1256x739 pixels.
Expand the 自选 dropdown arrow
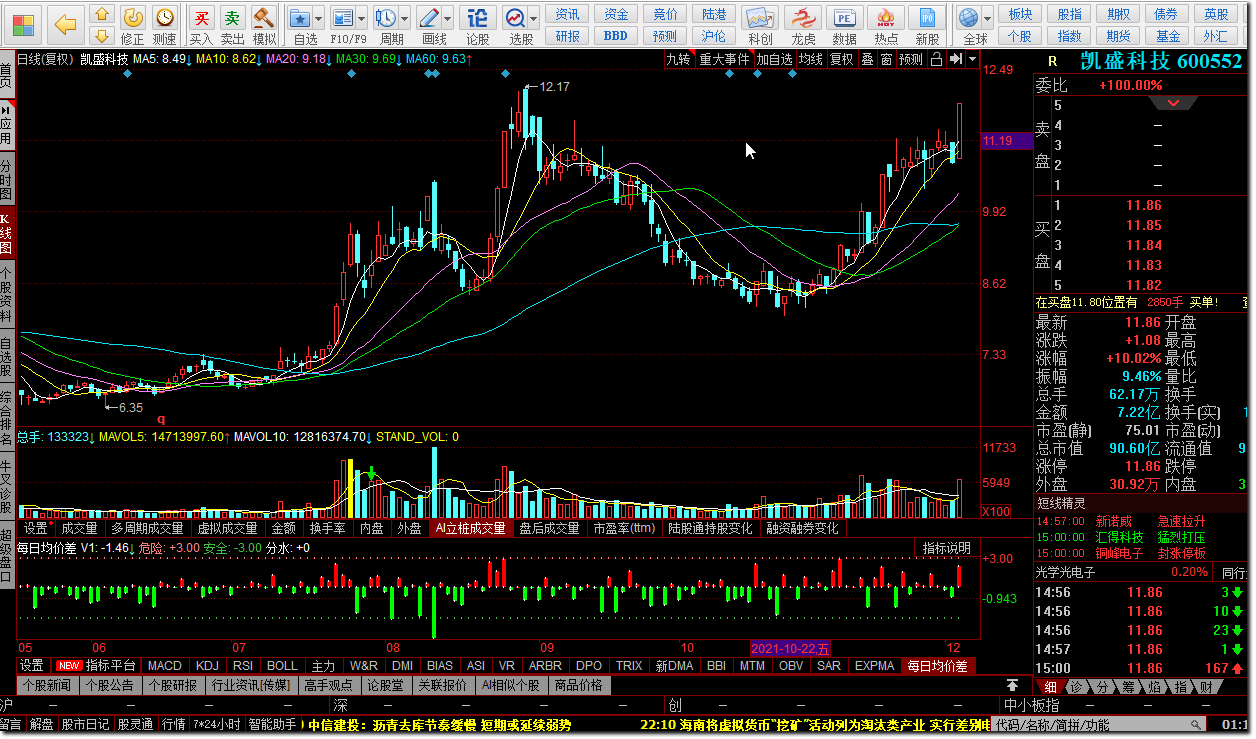[x=319, y=19]
